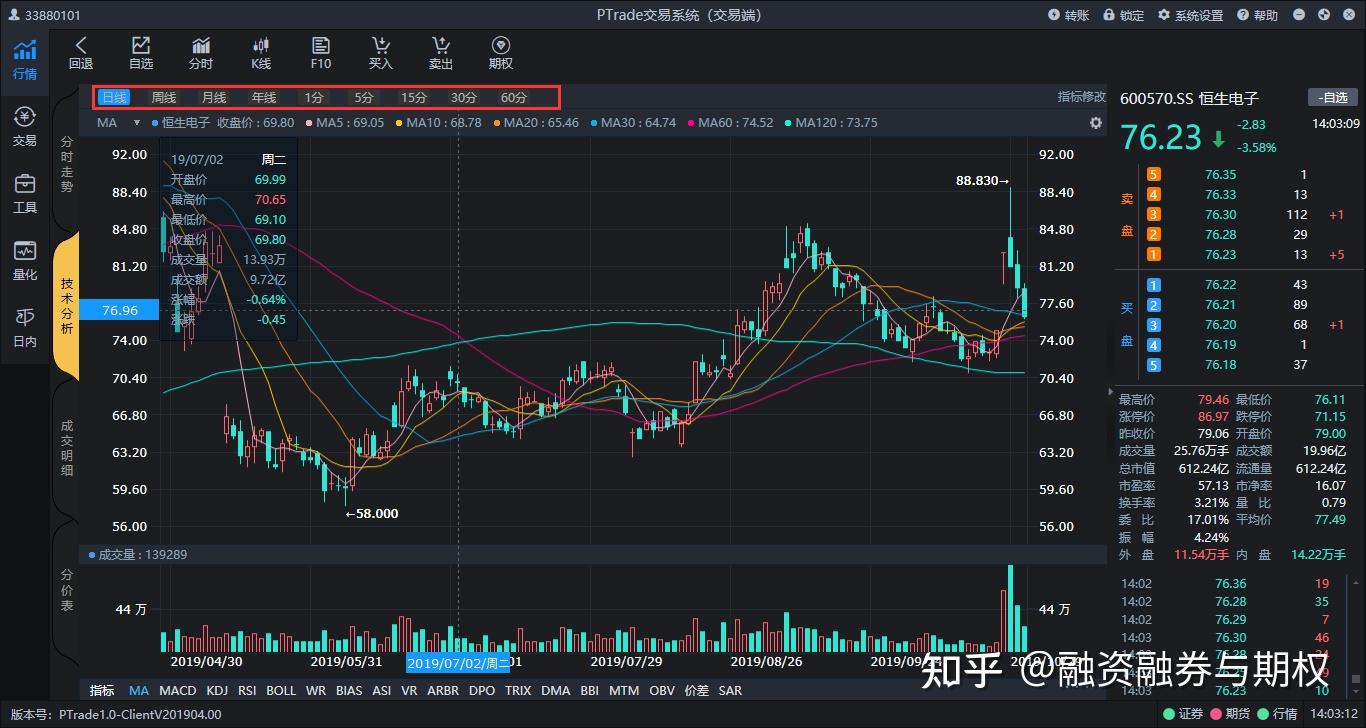
Task: Select the VR indicator
Action: [x=409, y=690]
